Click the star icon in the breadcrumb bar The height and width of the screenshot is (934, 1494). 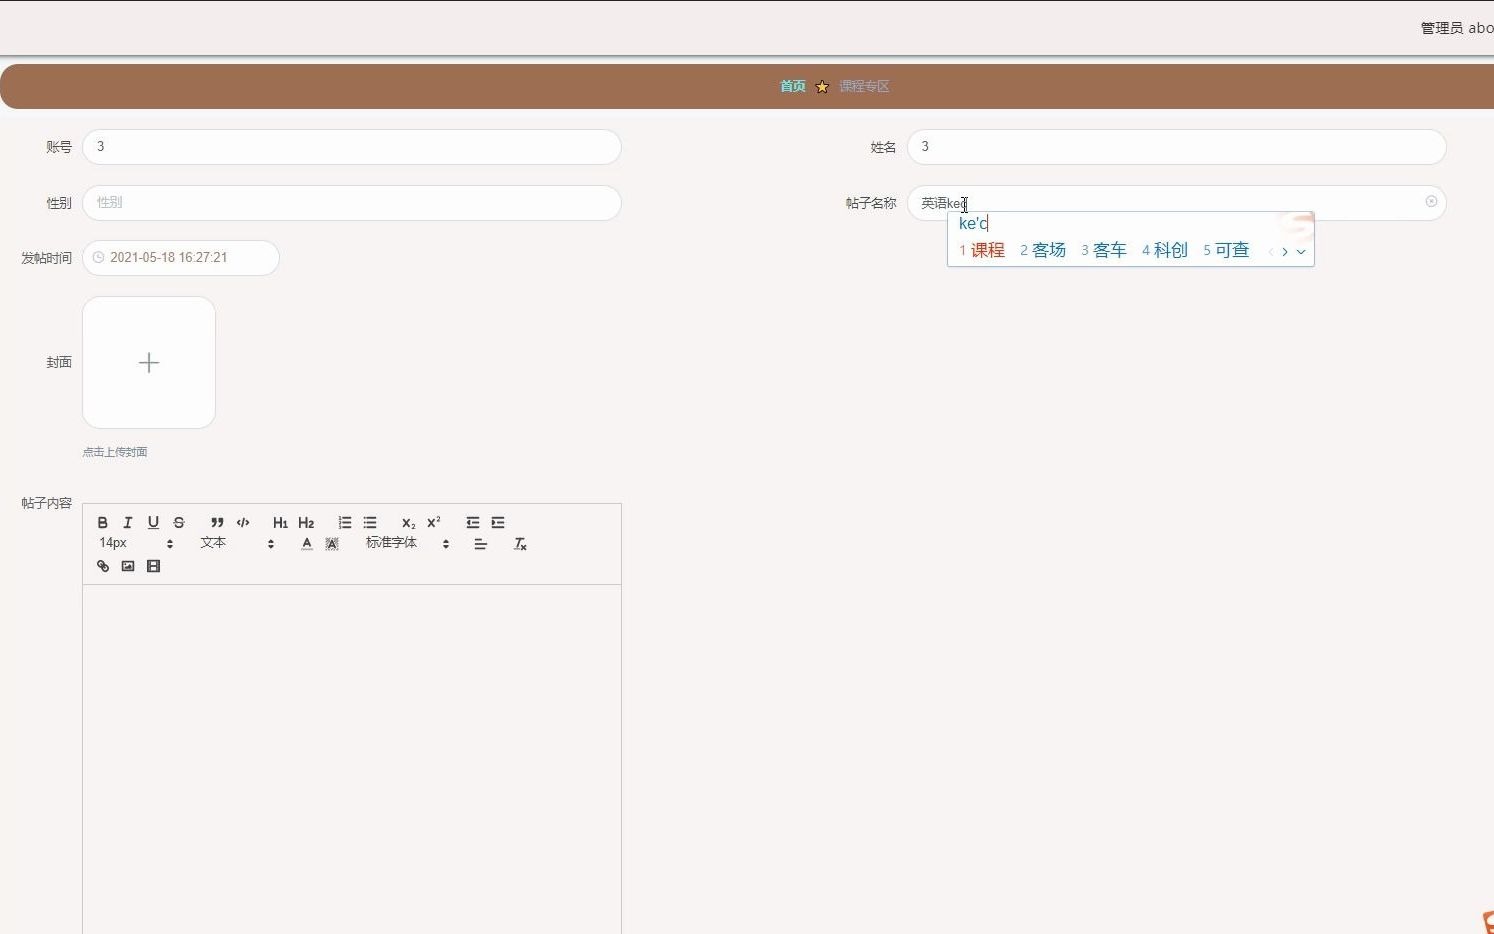(x=822, y=86)
